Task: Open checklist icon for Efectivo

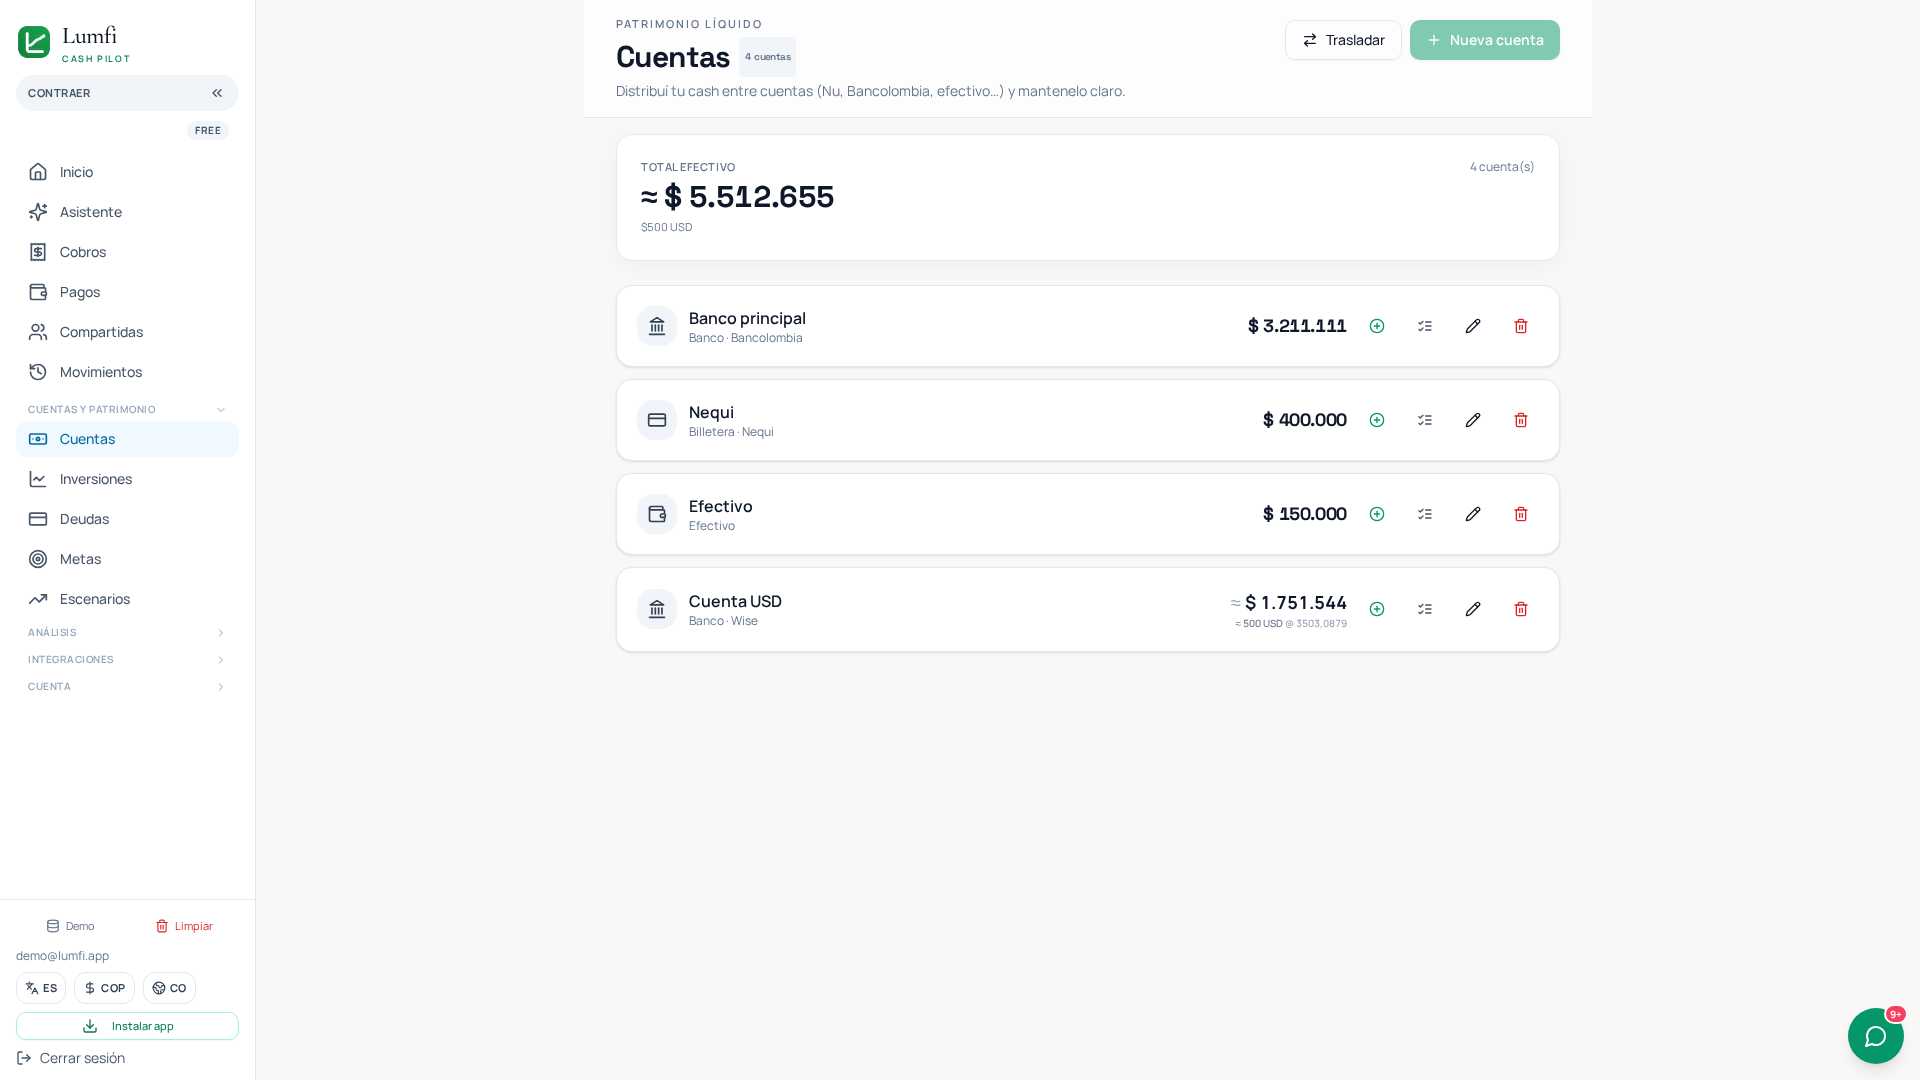Action: [1425, 514]
